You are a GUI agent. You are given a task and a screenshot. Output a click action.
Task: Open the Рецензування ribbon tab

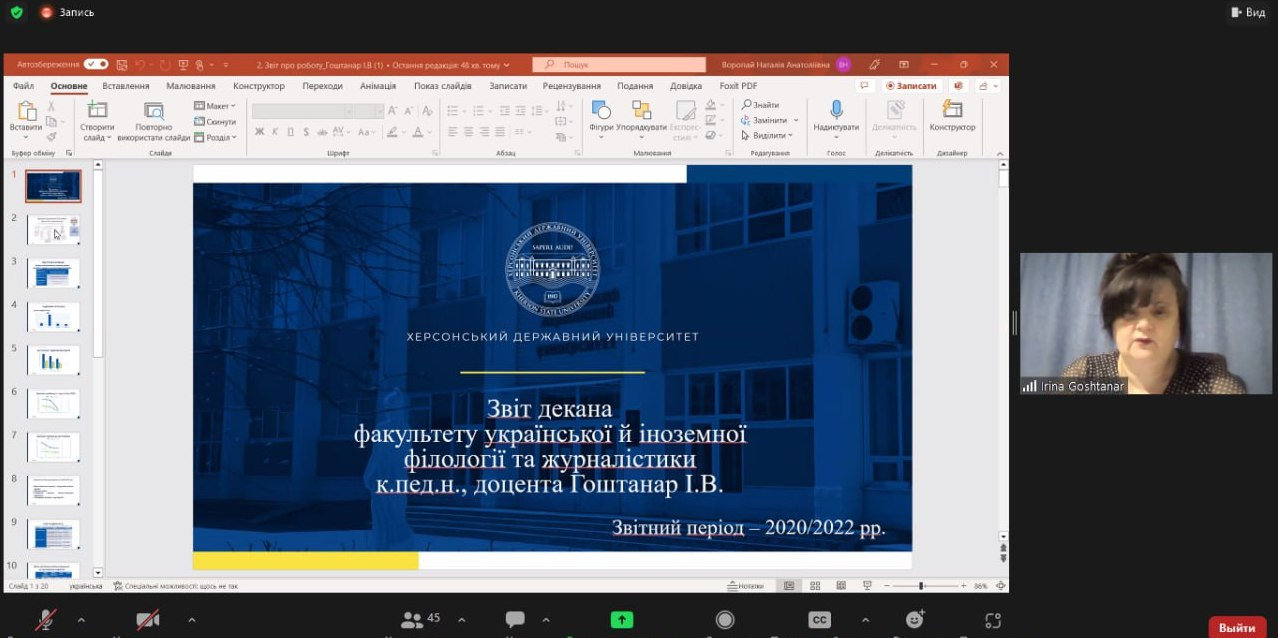click(572, 86)
